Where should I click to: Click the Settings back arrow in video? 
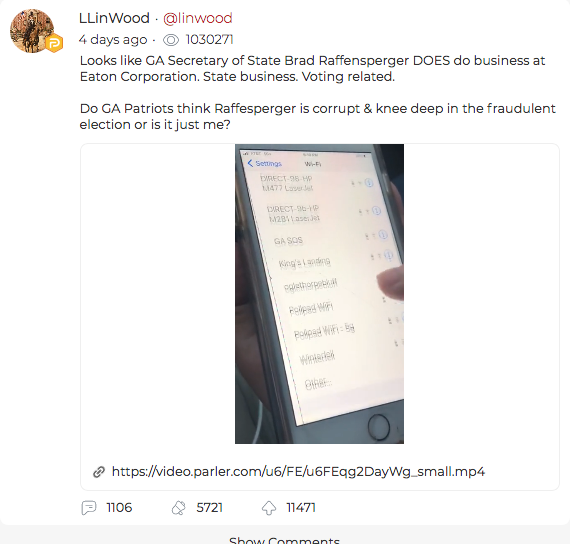coord(250,163)
